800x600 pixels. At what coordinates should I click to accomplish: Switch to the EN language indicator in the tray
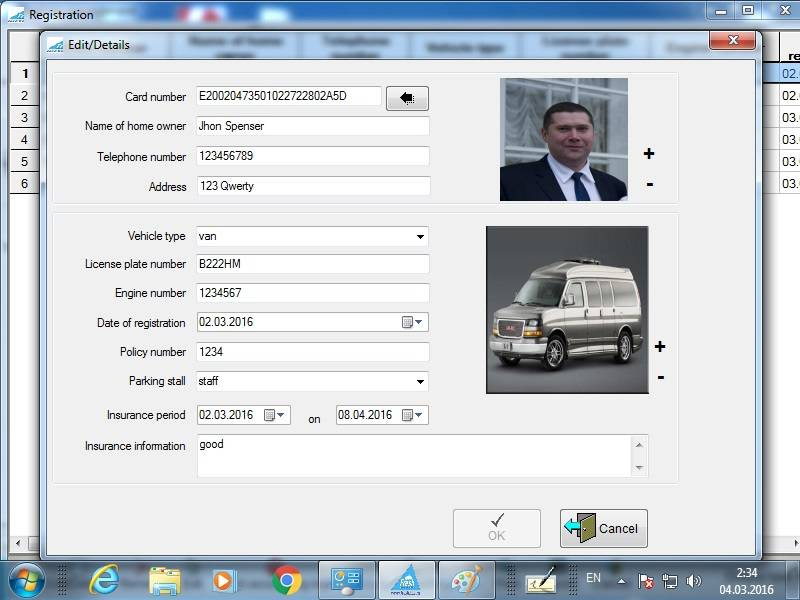click(592, 578)
